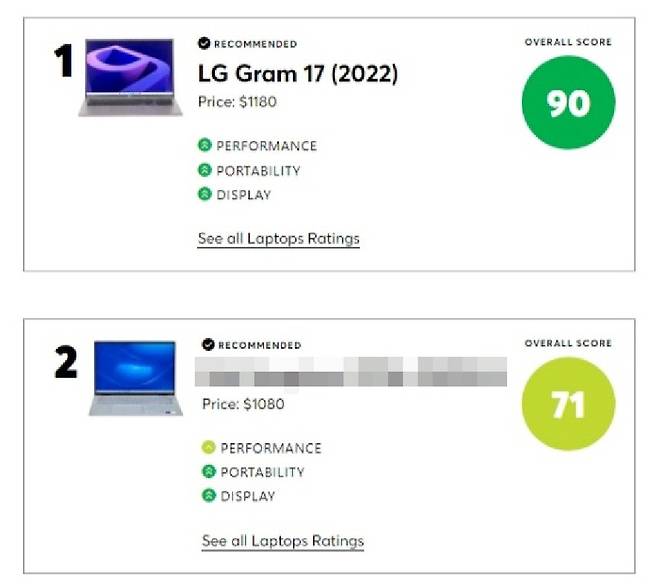The height and width of the screenshot is (585, 658).
Task: Click the LG Gram 17 (2022) title
Action: tap(299, 74)
